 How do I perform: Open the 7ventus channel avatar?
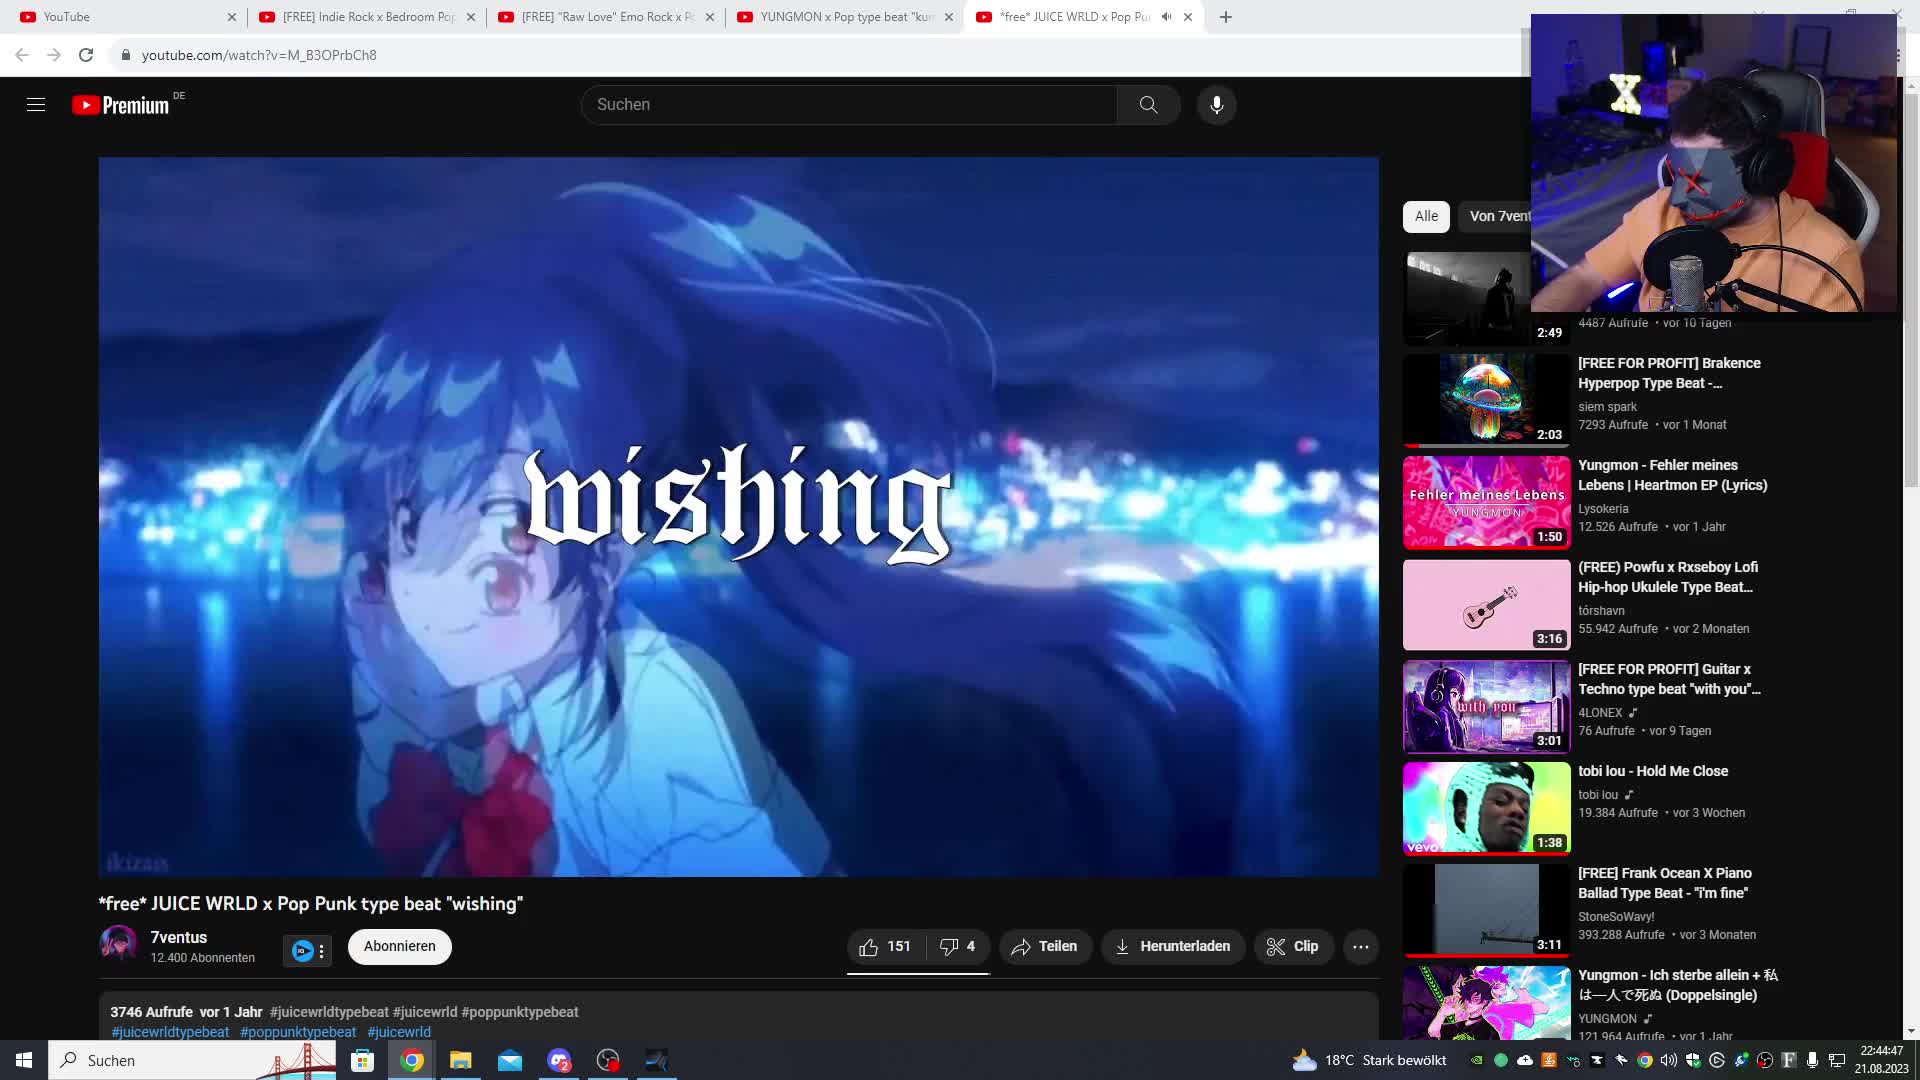(118, 944)
